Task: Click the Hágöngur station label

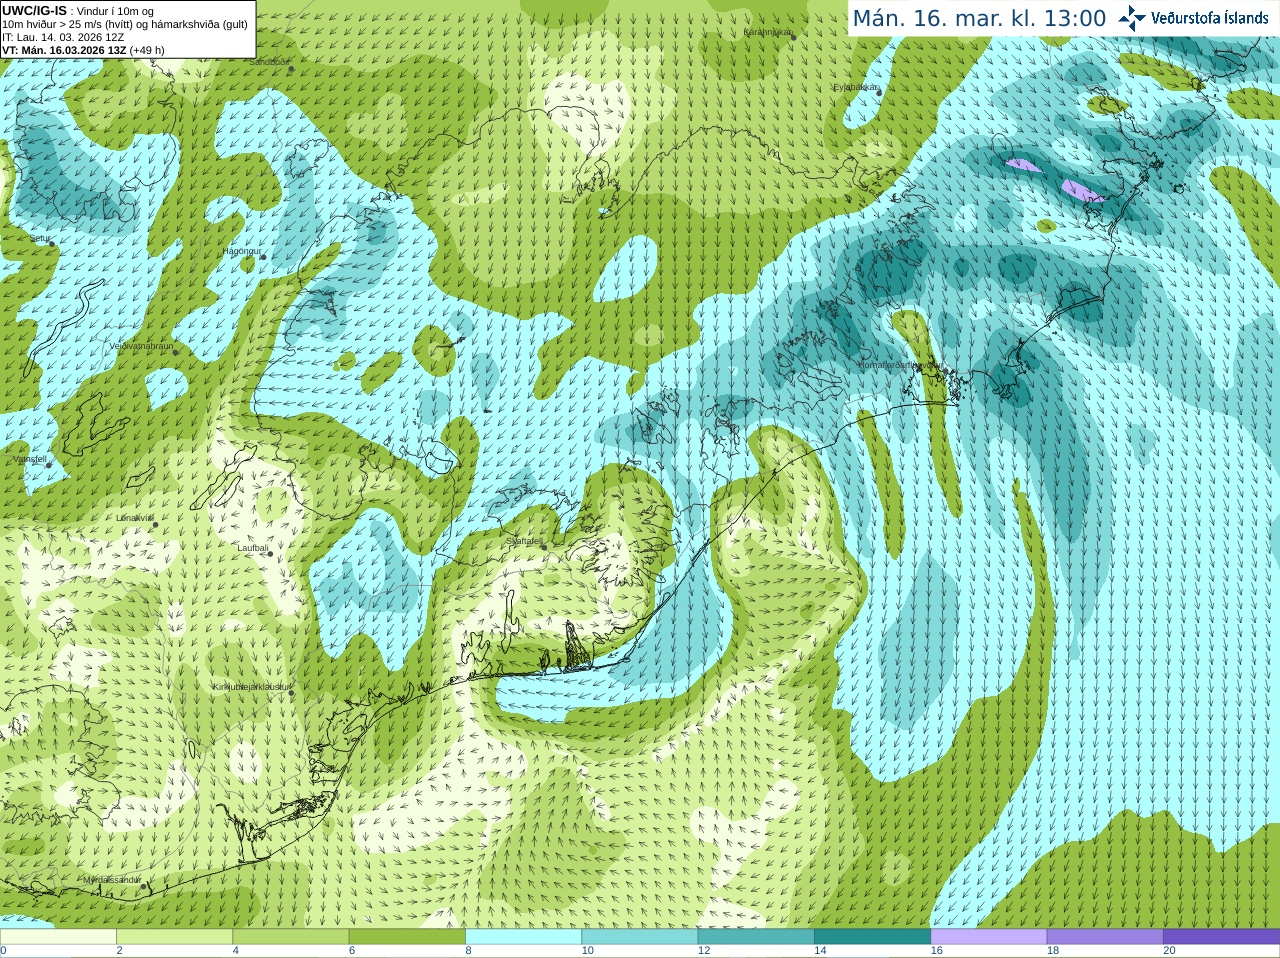Action: point(243,251)
